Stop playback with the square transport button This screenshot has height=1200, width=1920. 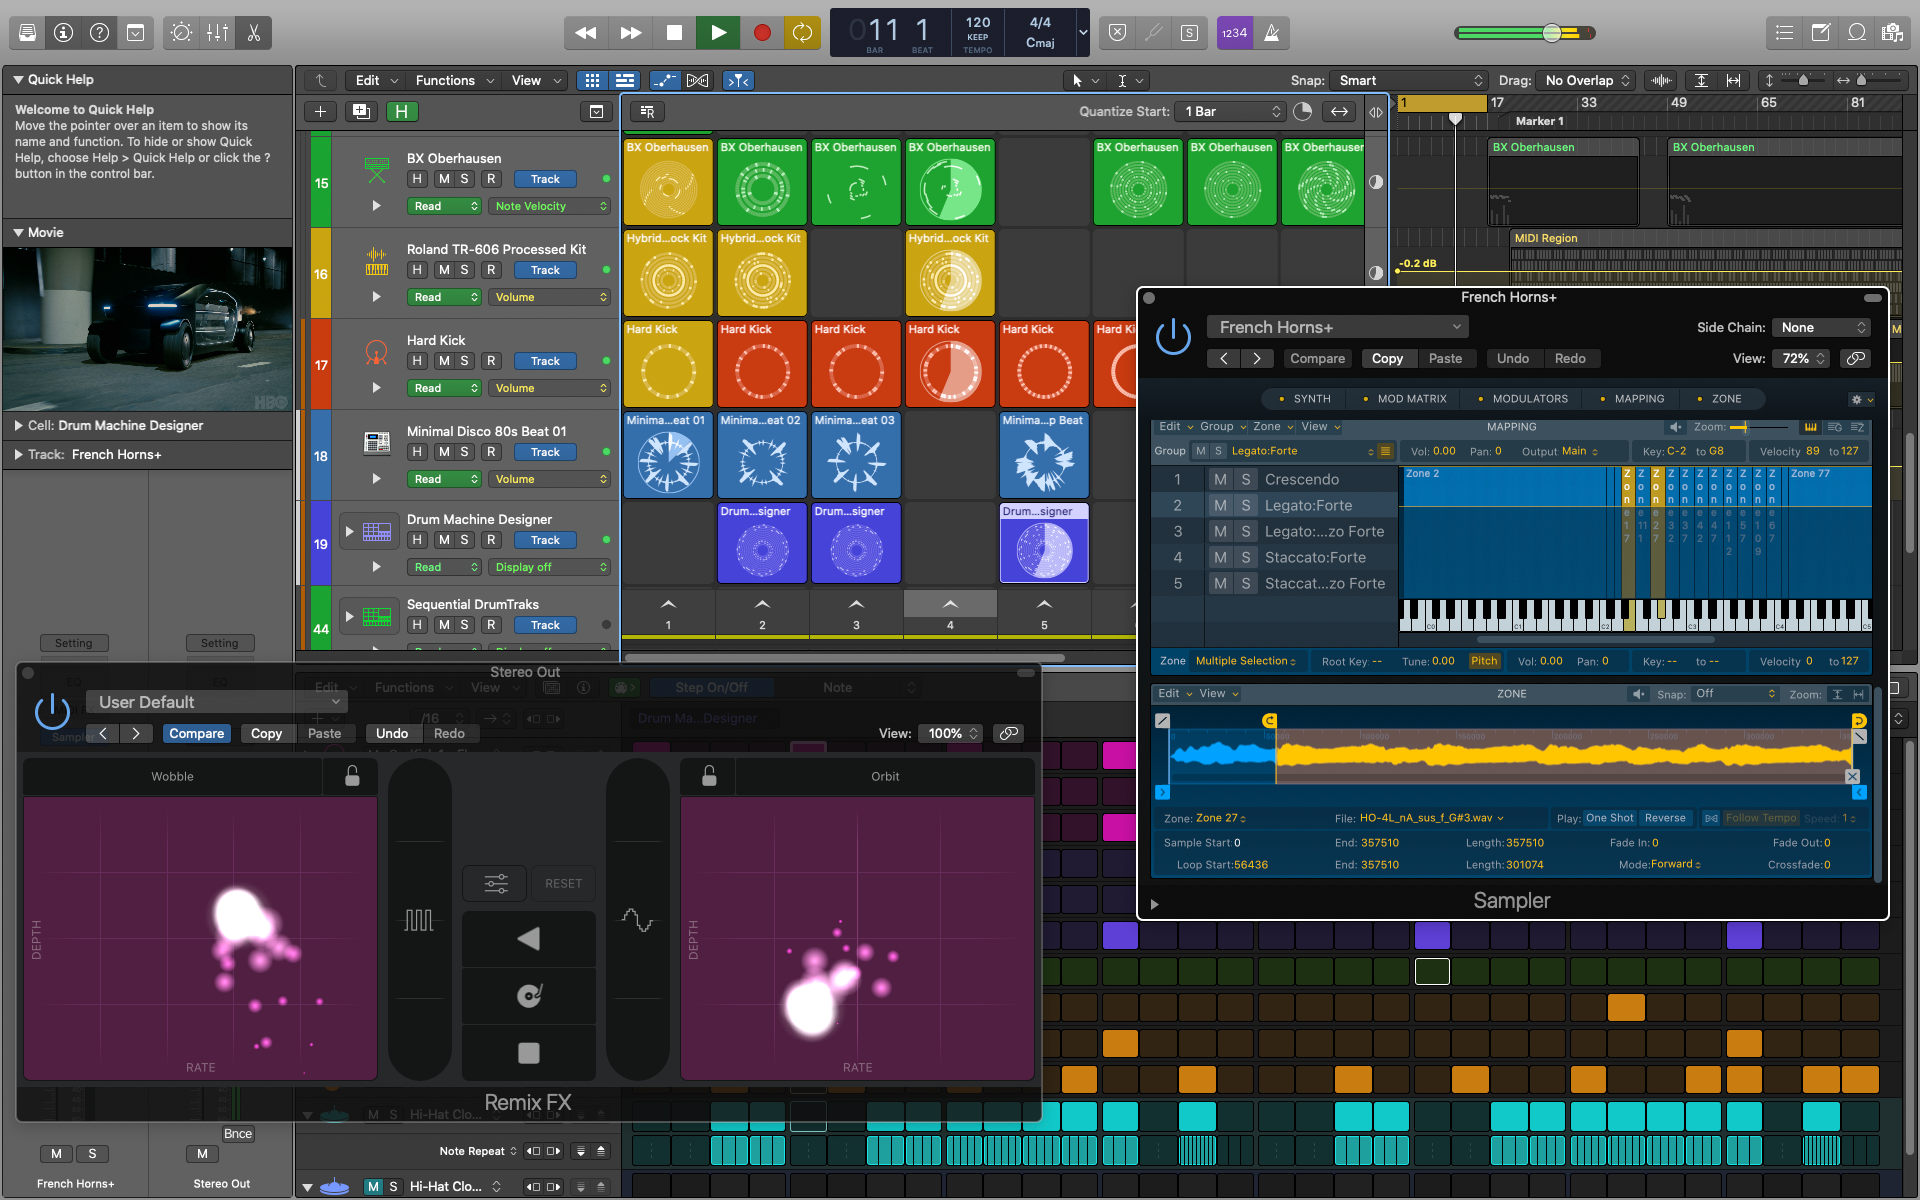coord(674,33)
